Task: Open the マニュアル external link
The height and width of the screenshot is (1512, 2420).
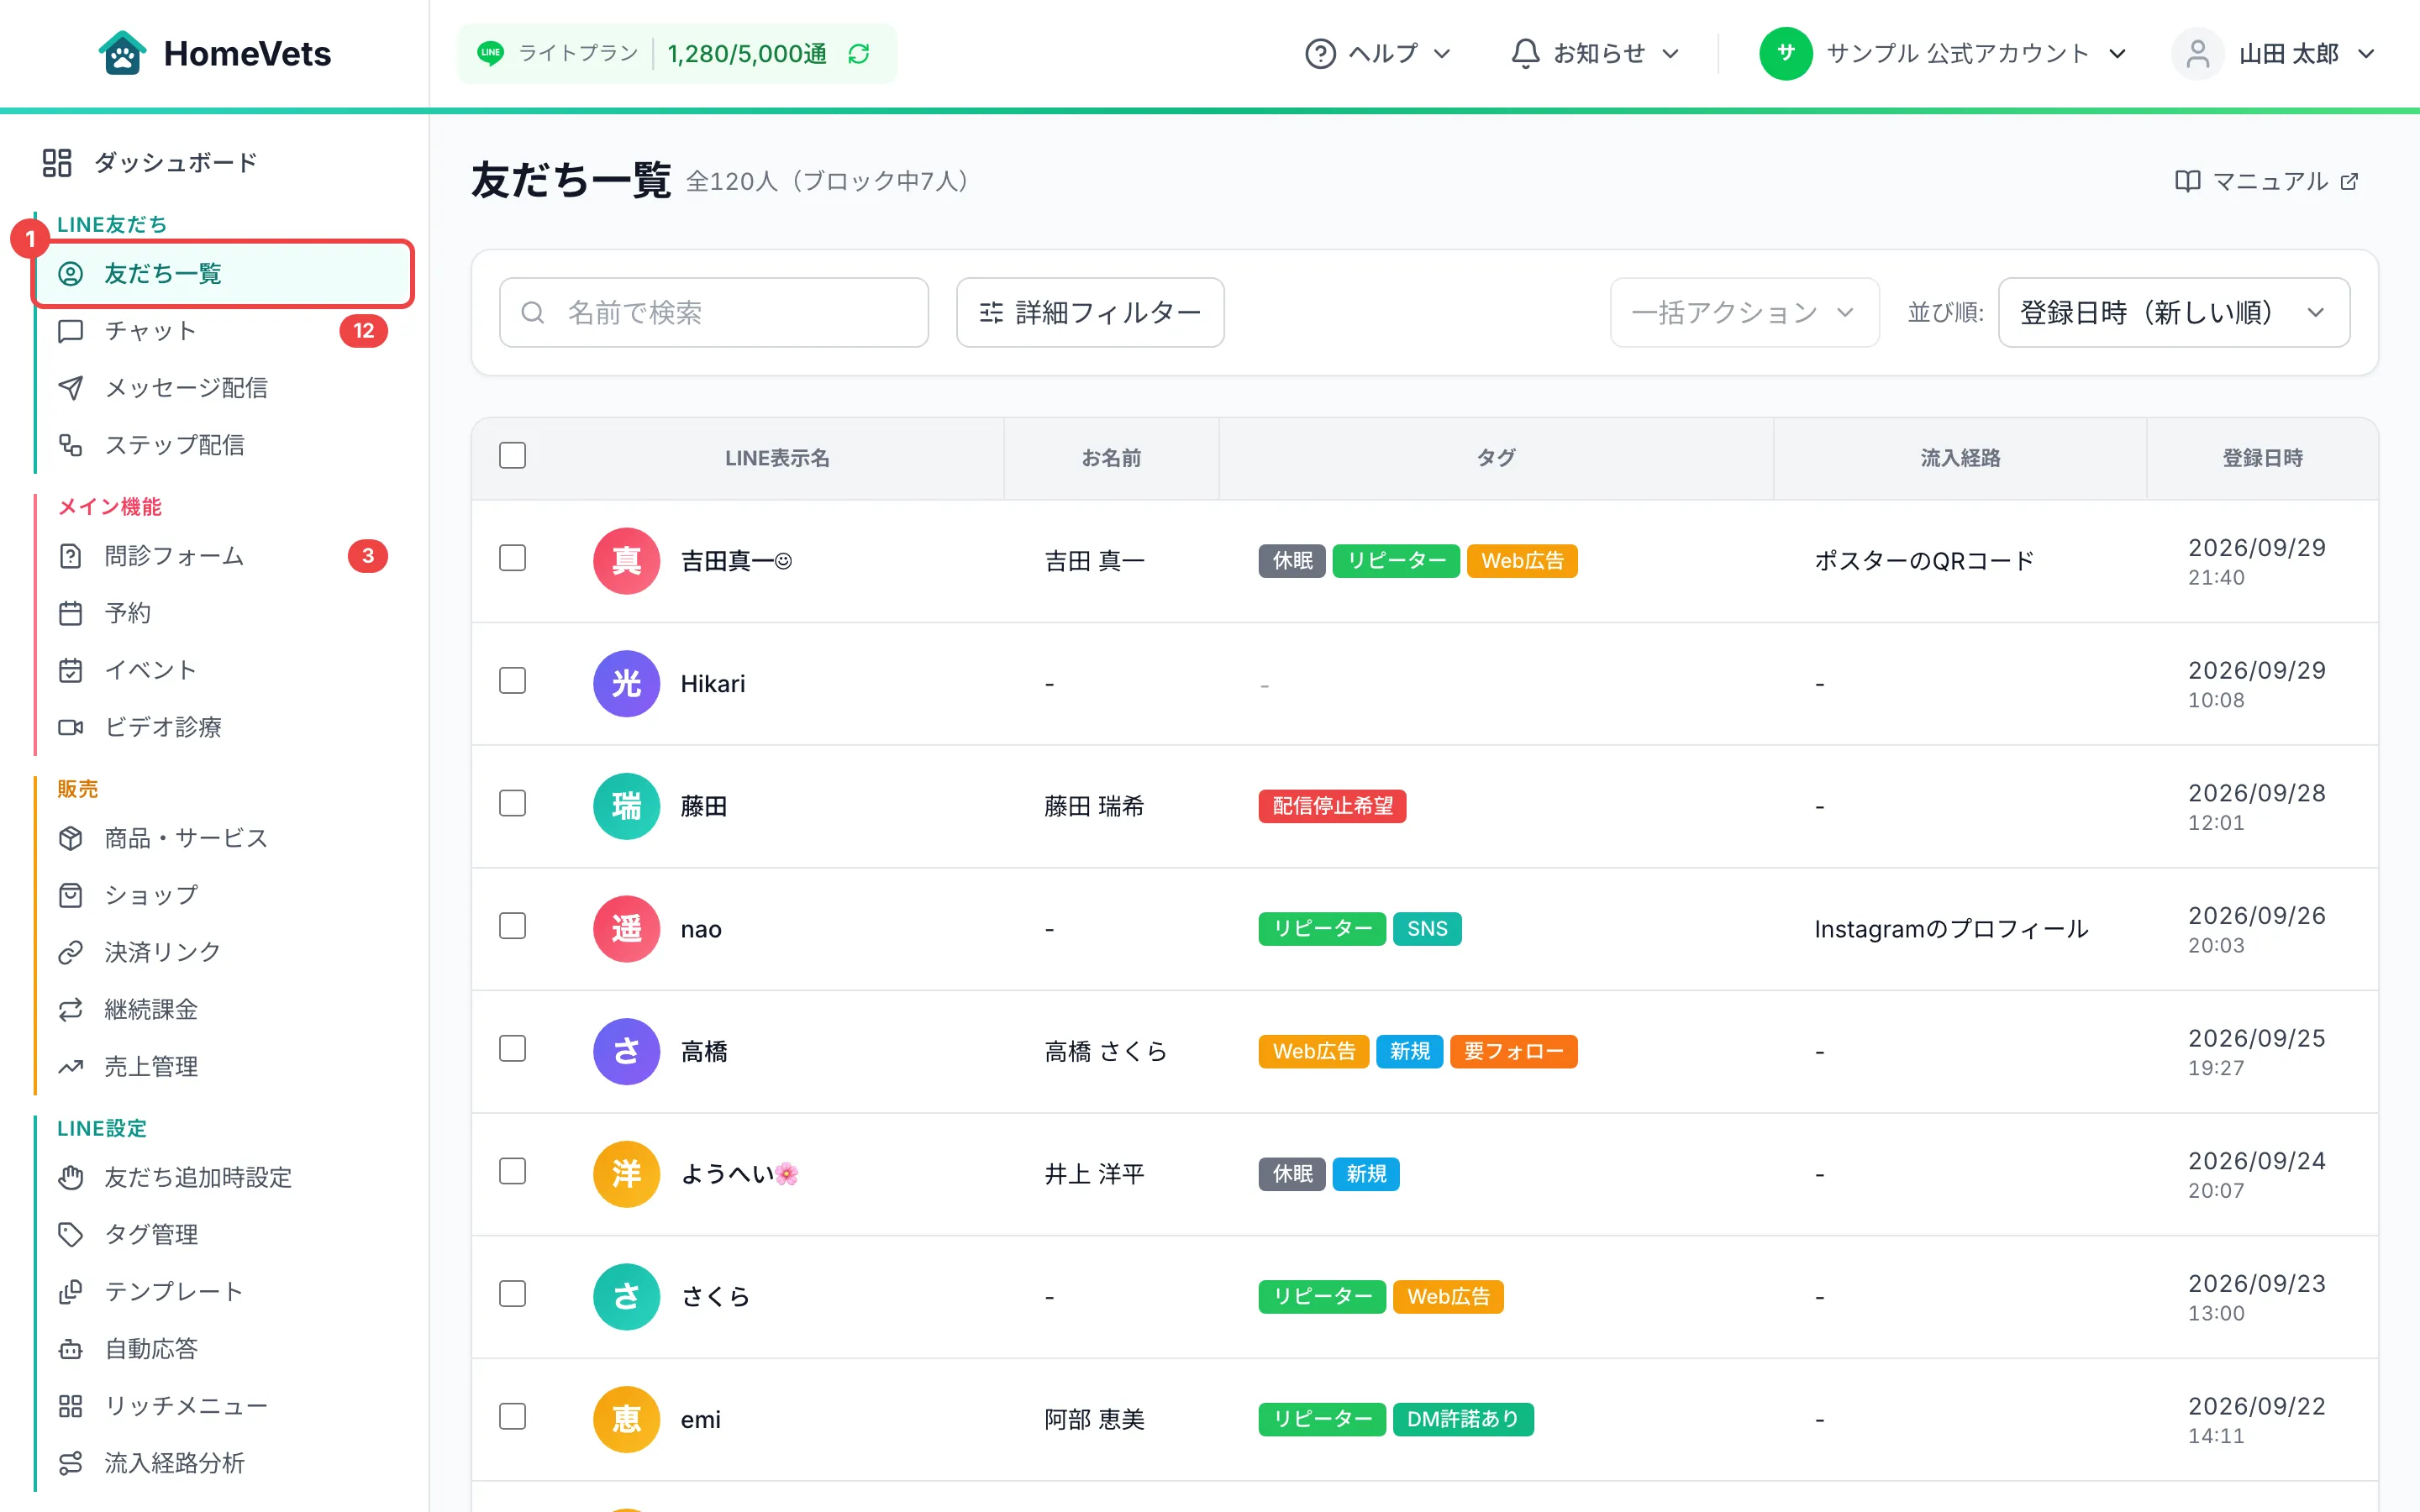Action: point(2267,181)
